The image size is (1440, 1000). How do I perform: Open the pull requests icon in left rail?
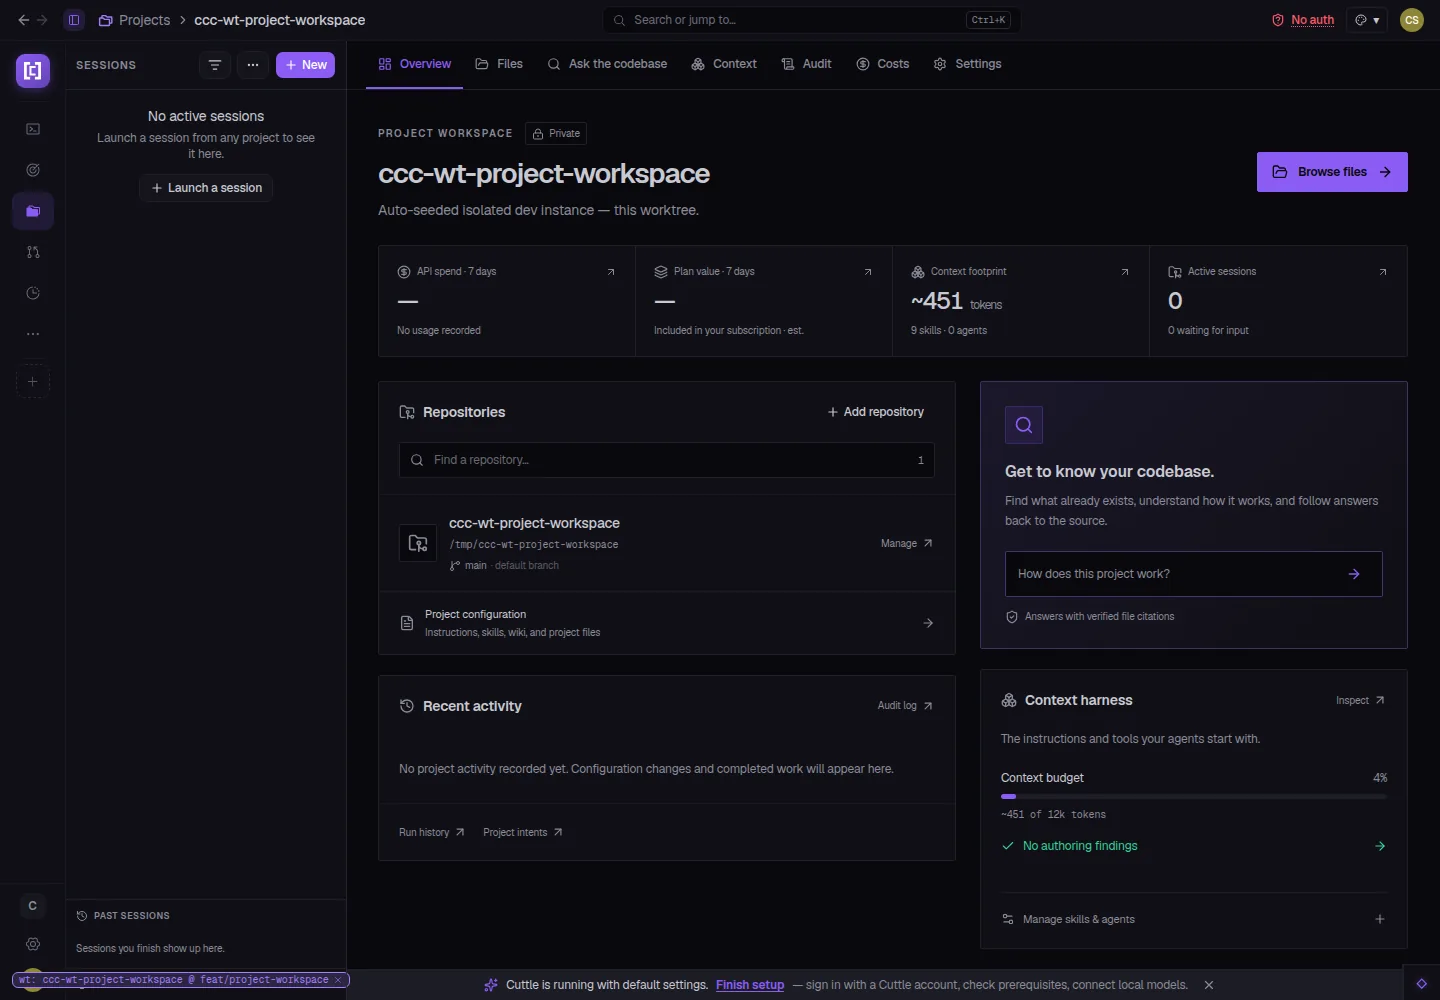[x=33, y=252]
